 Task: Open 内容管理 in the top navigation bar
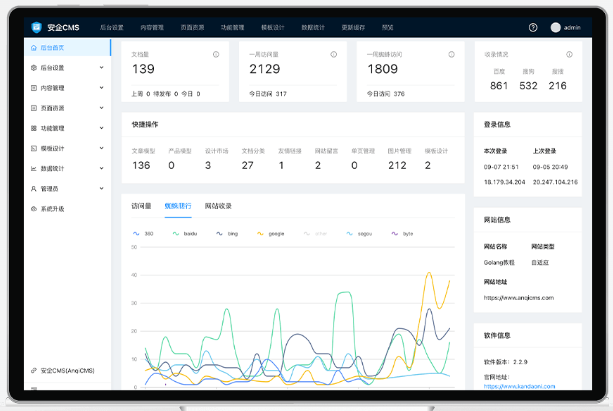(152, 27)
